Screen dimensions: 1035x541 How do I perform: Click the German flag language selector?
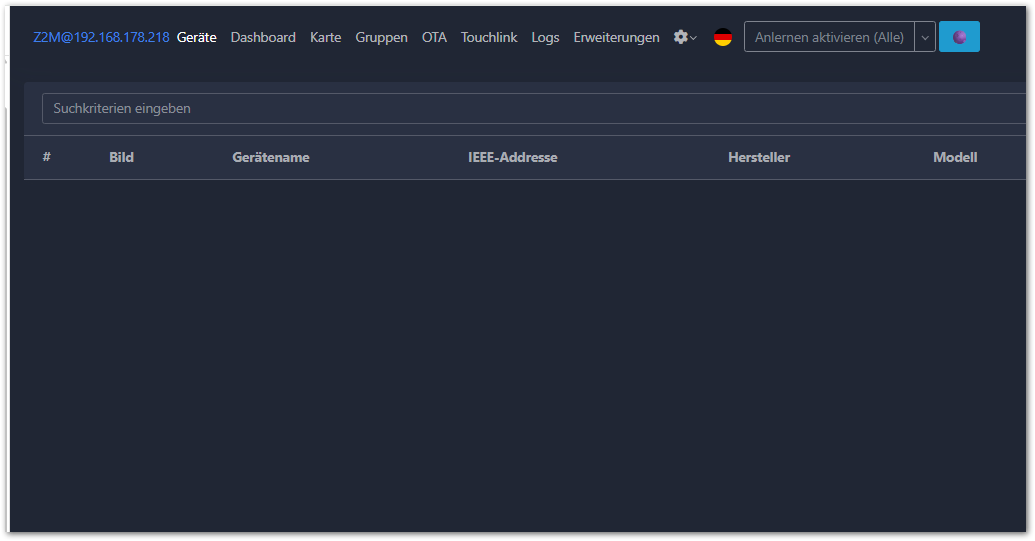[x=722, y=37]
